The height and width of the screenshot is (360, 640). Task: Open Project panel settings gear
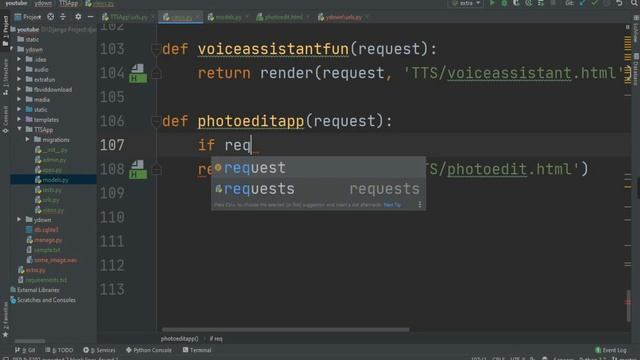78,17
